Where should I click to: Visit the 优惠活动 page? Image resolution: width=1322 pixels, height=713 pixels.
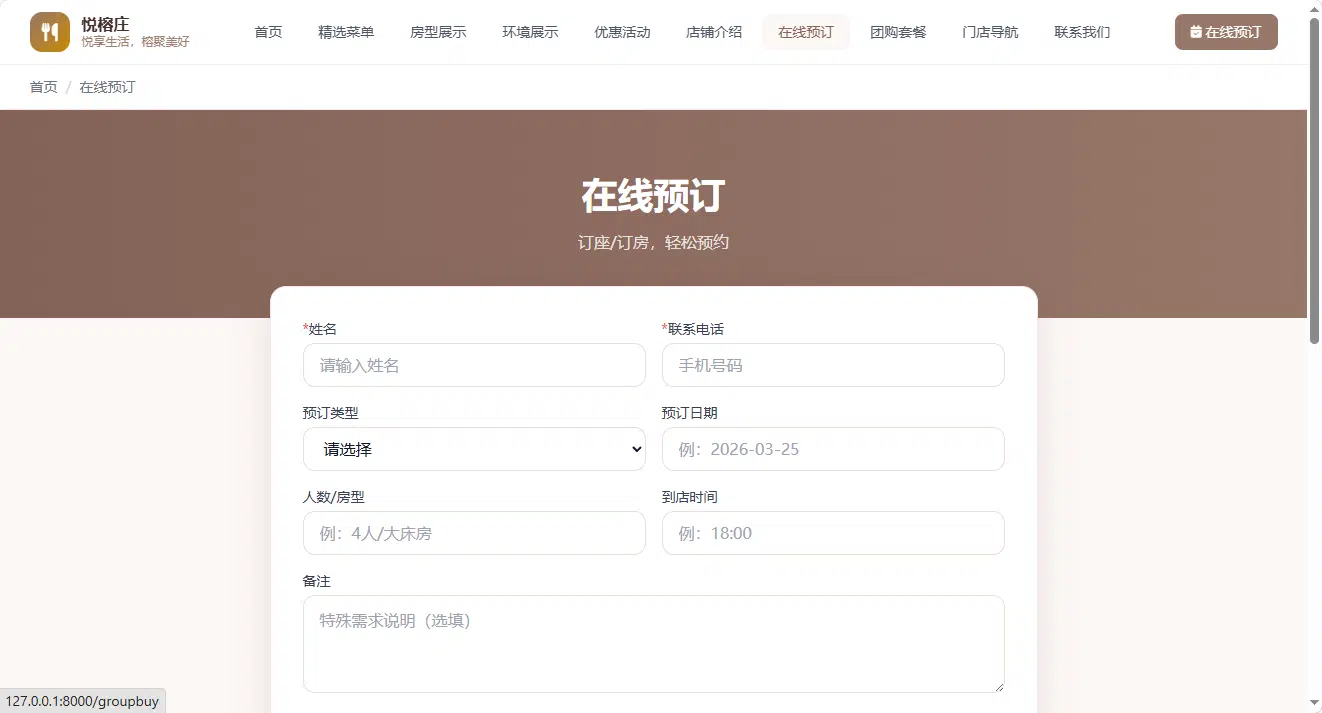click(622, 32)
